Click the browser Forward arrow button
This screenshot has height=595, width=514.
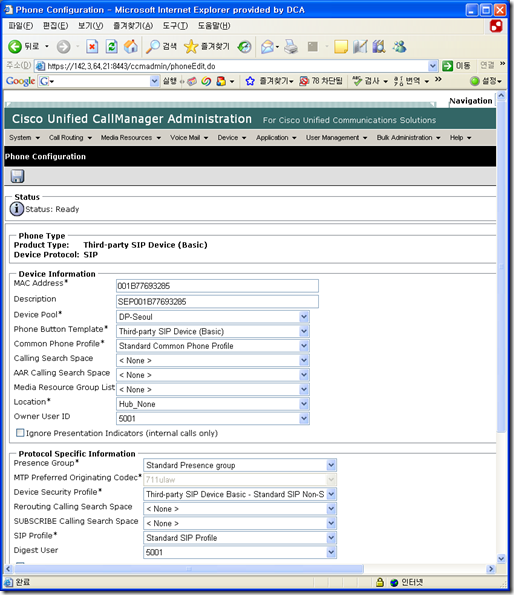pos(63,47)
